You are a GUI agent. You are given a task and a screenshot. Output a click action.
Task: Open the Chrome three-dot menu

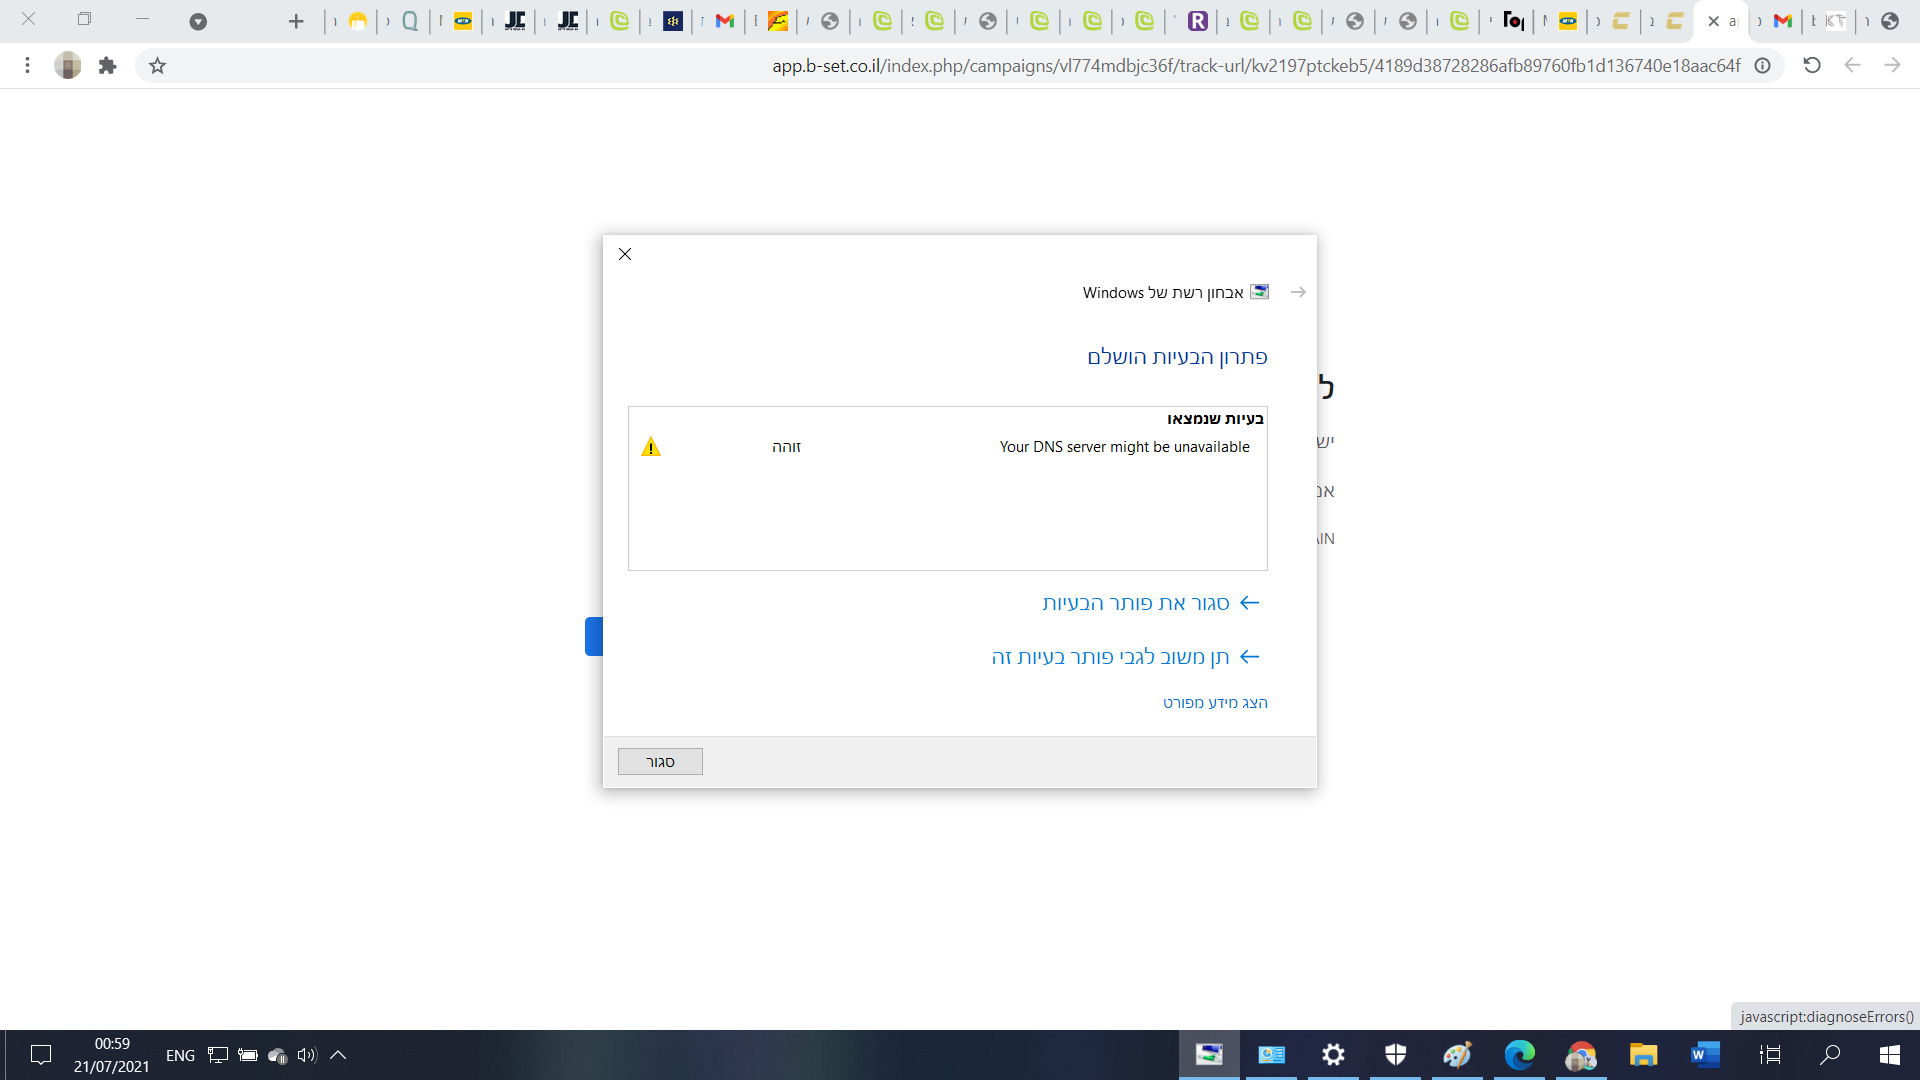[x=27, y=66]
